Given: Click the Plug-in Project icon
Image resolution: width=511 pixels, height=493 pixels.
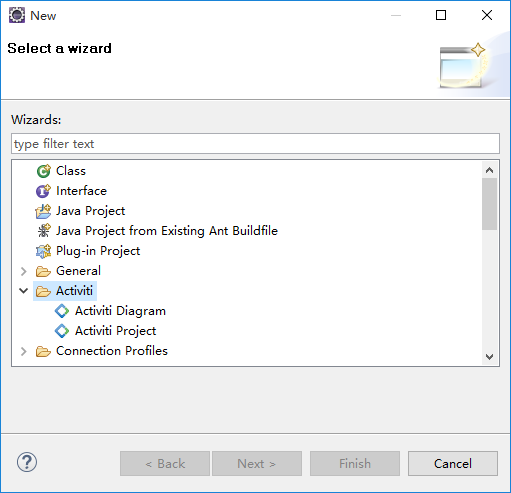Looking at the screenshot, I should [43, 251].
